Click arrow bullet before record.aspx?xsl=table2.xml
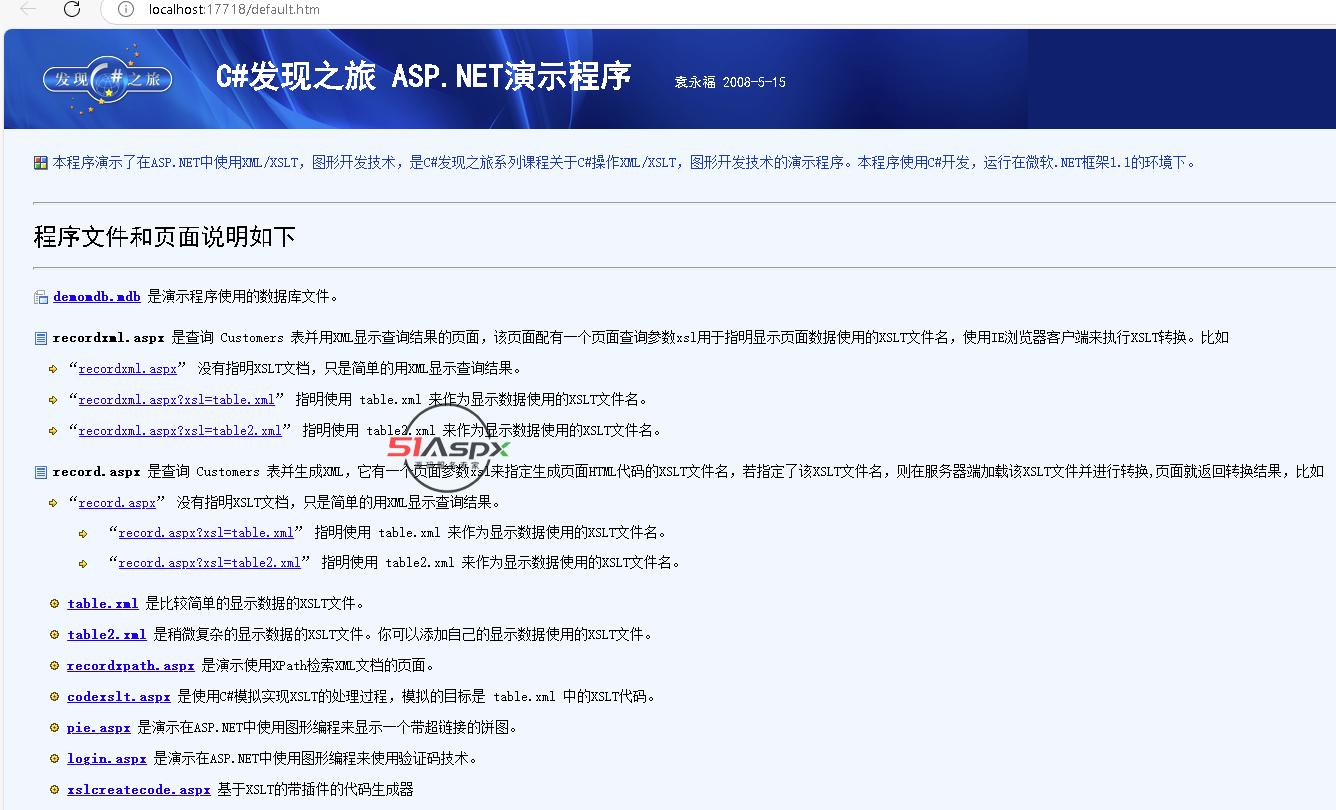This screenshot has height=810, width=1336. (84, 563)
